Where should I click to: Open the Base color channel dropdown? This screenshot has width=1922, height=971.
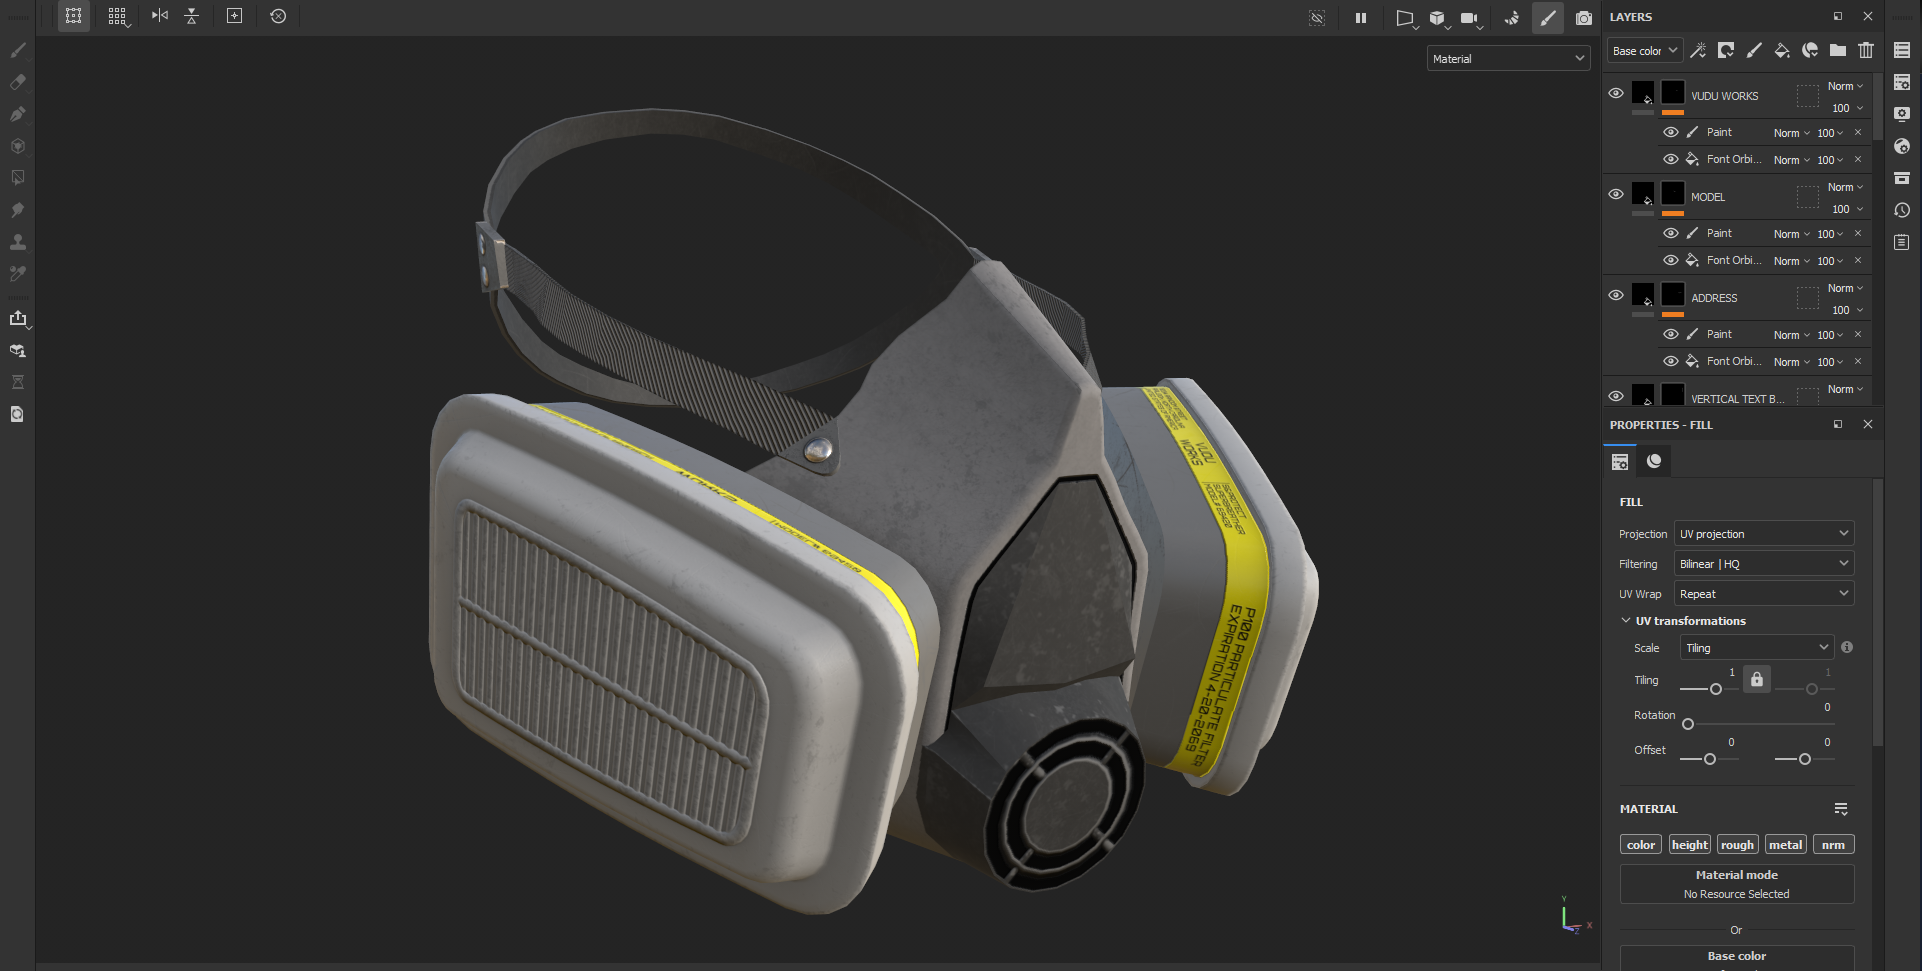[x=1645, y=51]
